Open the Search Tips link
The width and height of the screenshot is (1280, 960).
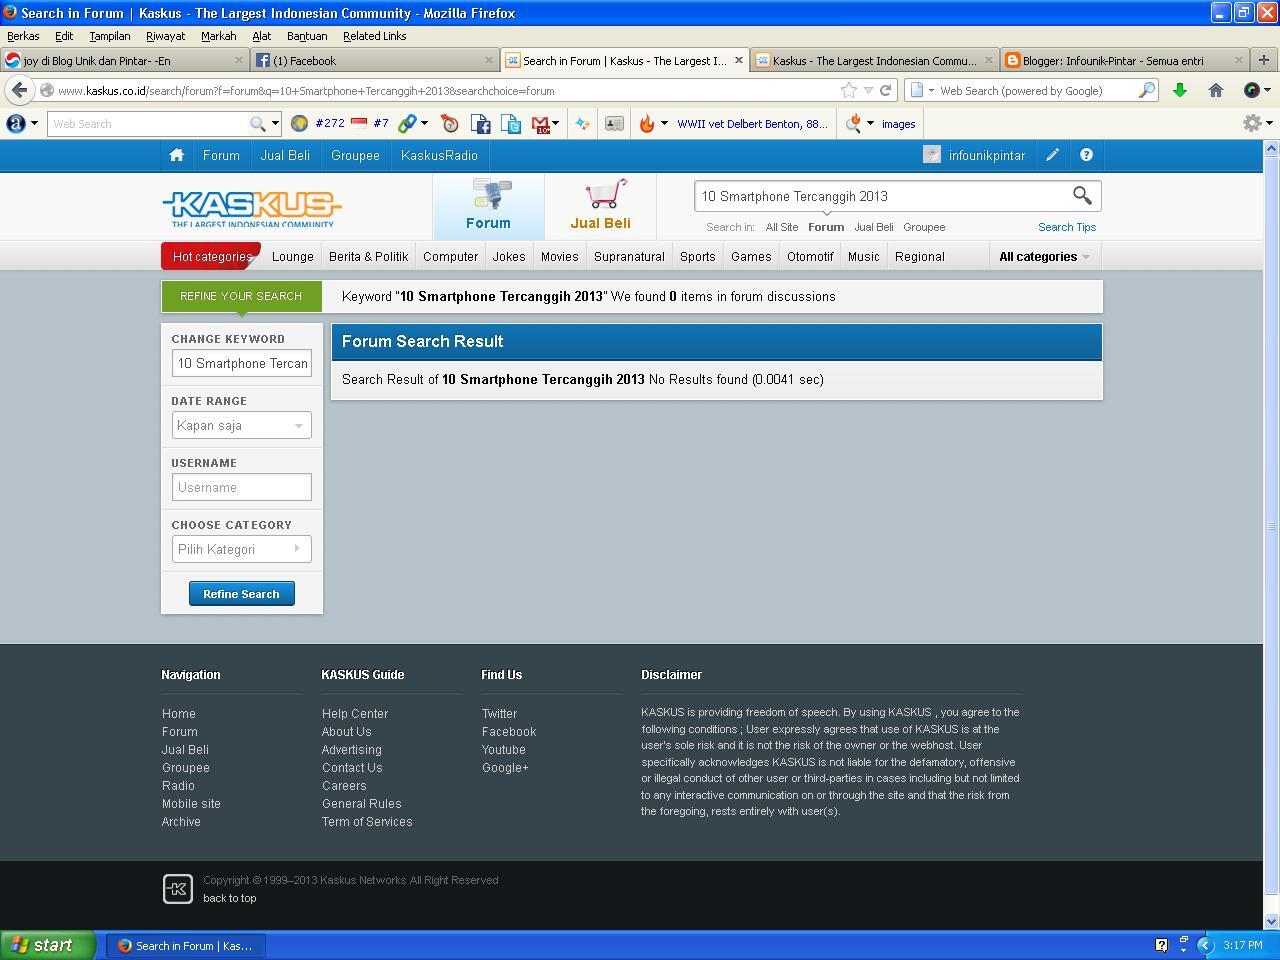tap(1067, 227)
